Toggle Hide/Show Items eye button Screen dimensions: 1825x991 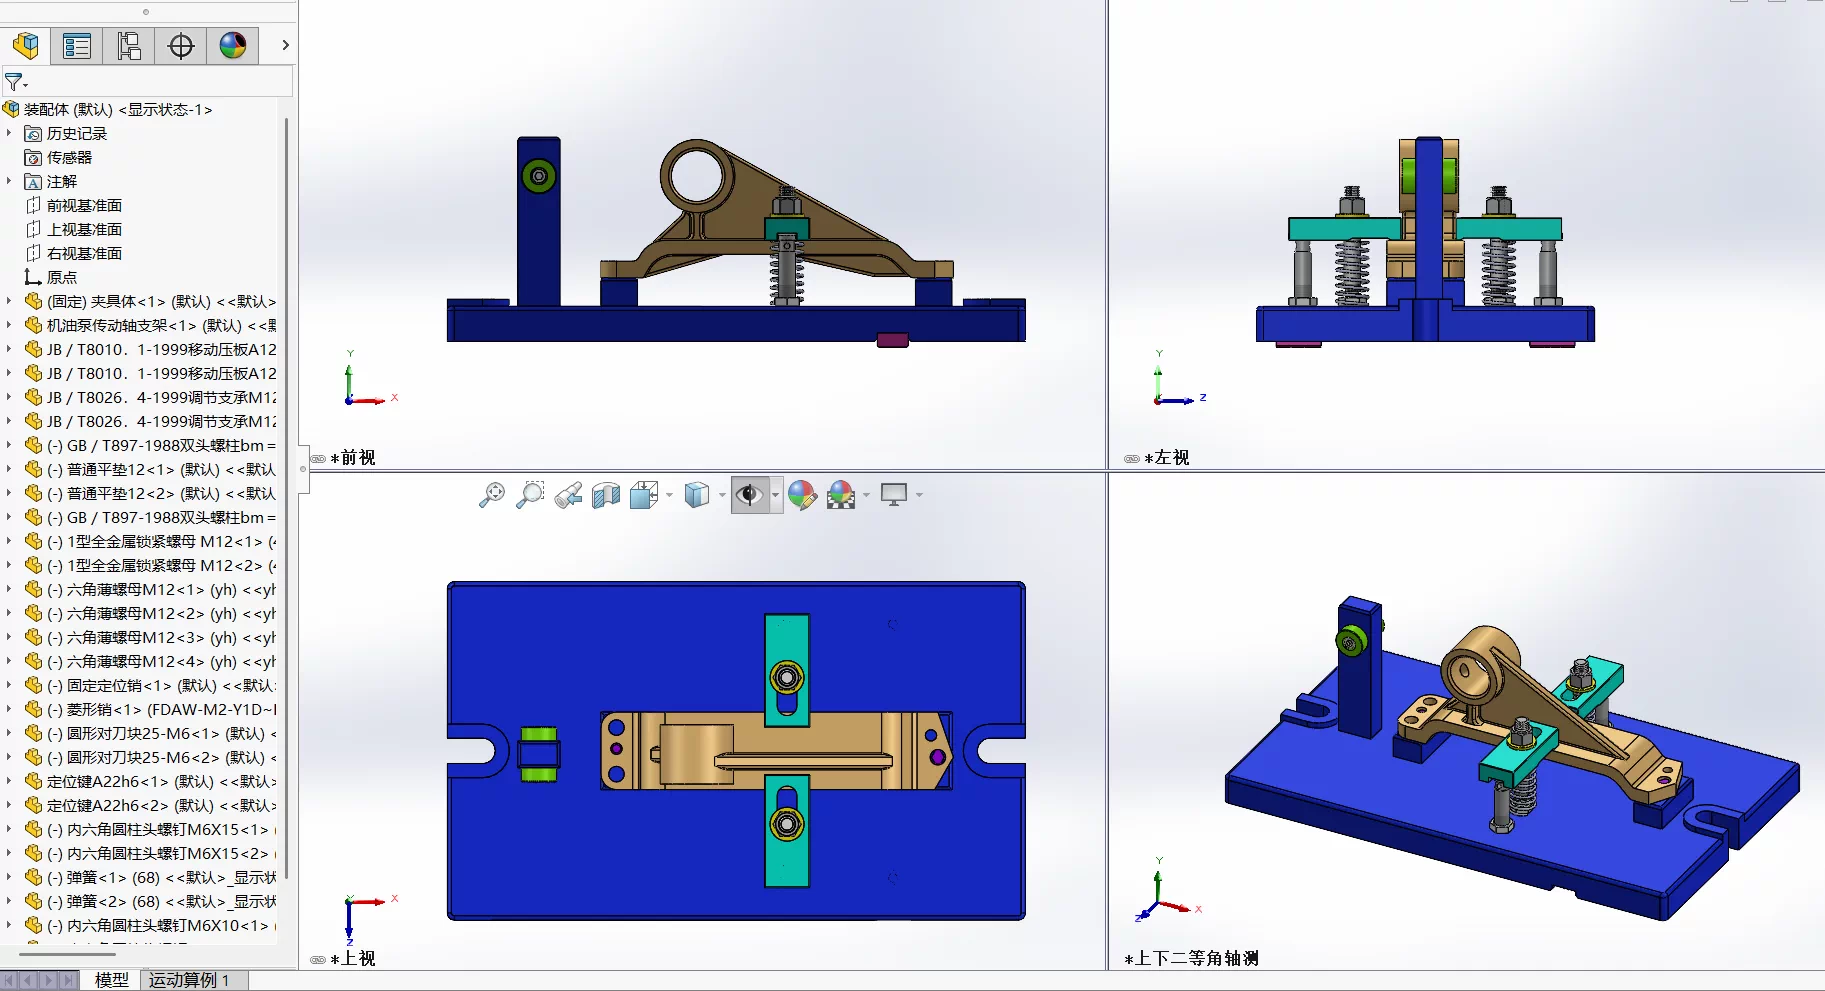749,495
